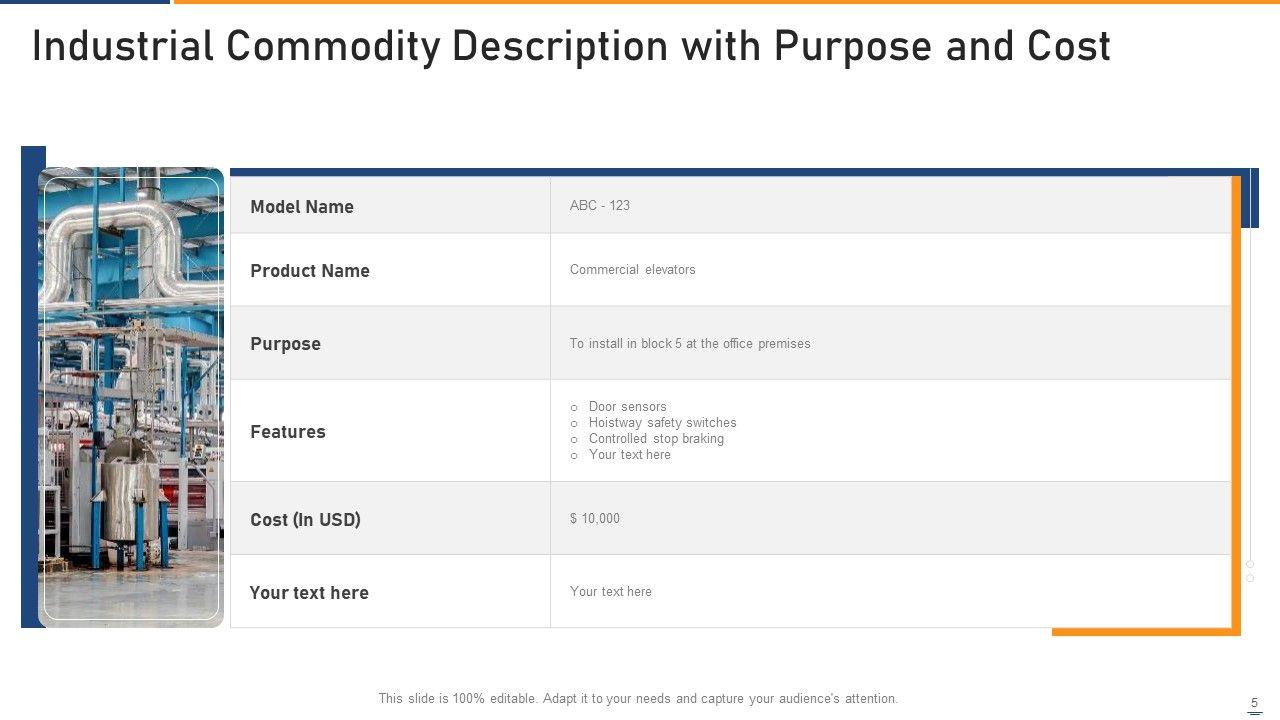
Task: Select the ABC - 123 value
Action: [600, 206]
